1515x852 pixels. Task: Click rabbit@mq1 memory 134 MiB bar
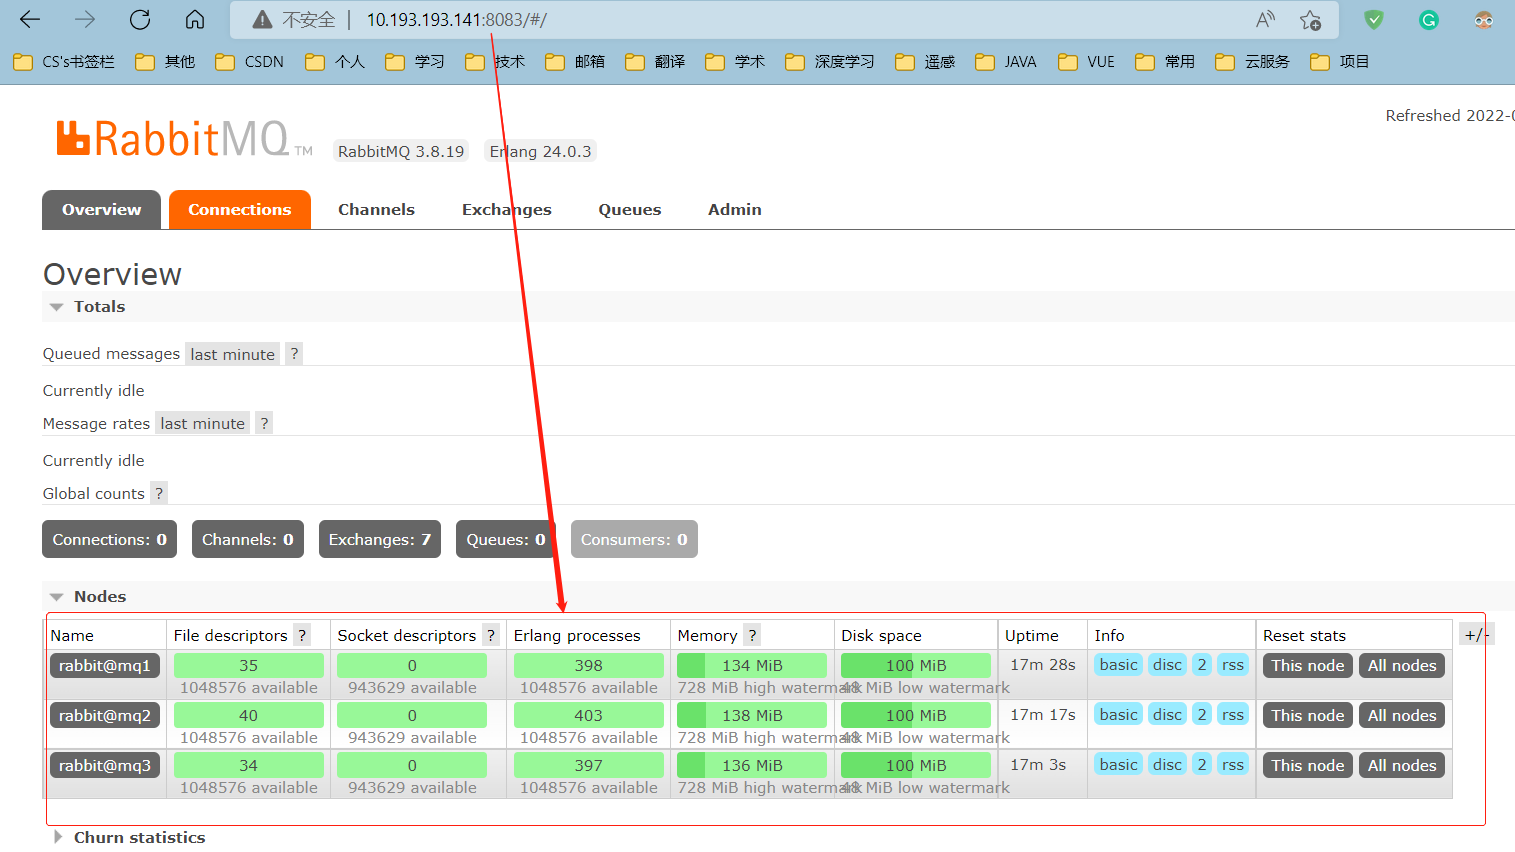tap(752, 666)
